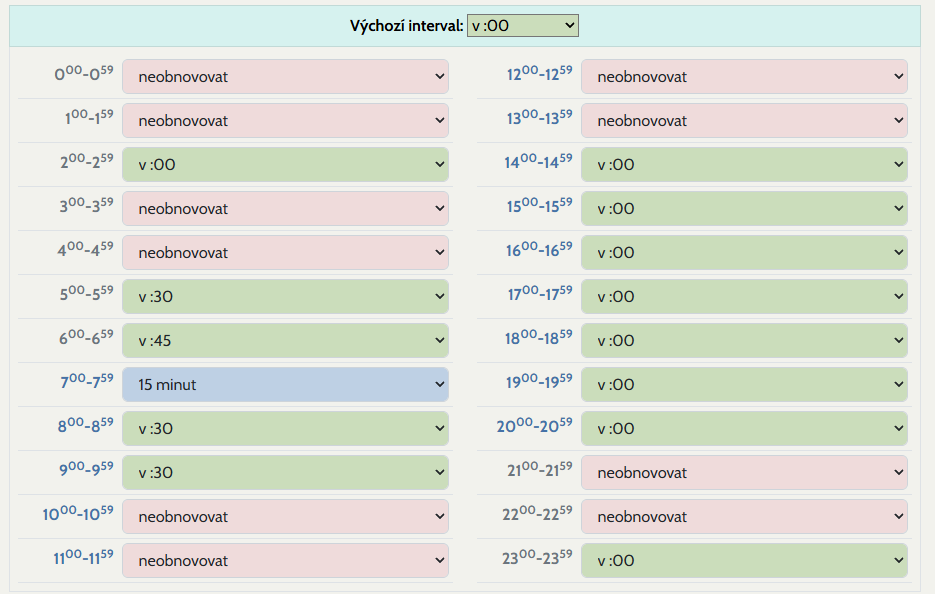The height and width of the screenshot is (594, 935).
Task: Open the 14:00-14:59 interval dropdown
Action: [744, 165]
